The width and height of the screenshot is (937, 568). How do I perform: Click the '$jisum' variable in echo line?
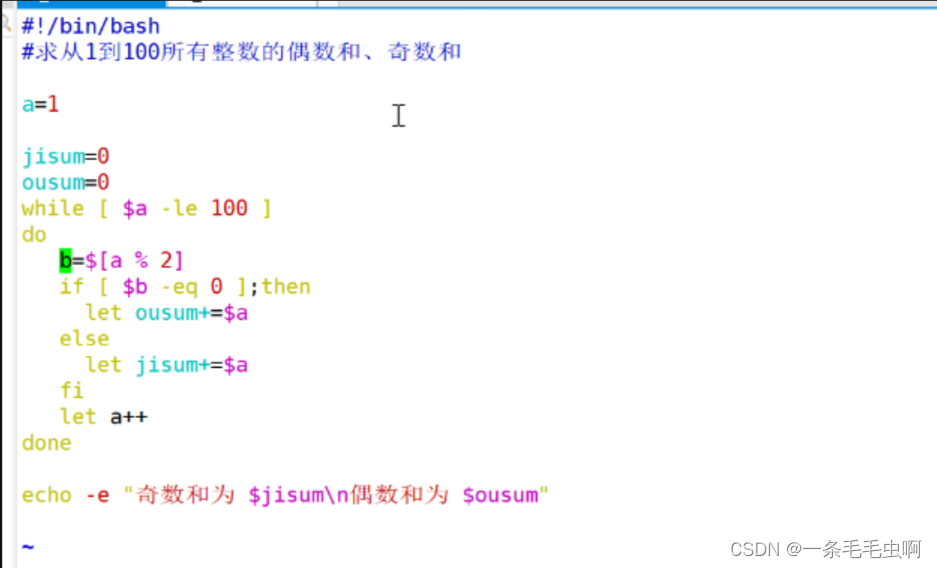pyautogui.click(x=286, y=495)
